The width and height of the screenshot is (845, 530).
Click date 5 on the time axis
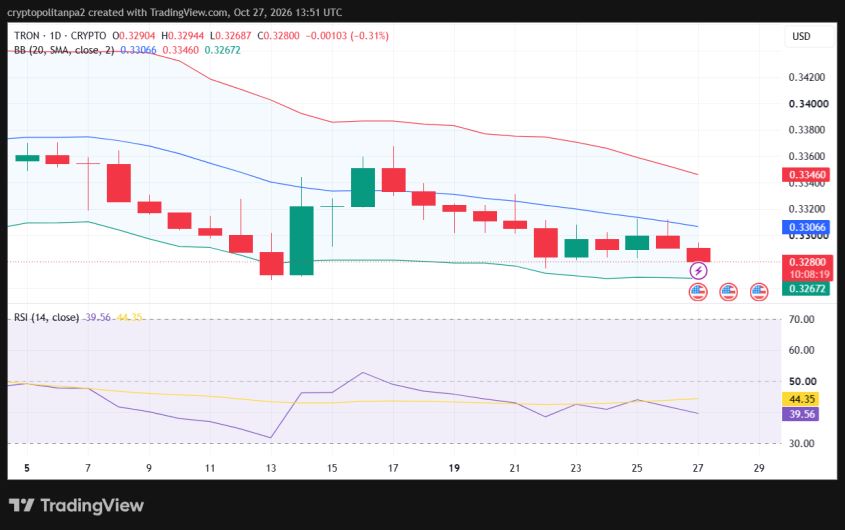click(27, 468)
